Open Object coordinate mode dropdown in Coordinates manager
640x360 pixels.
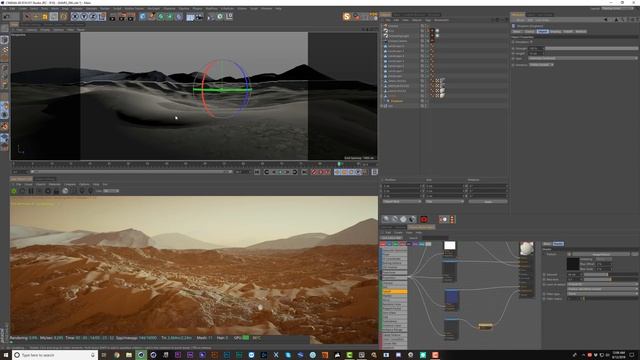tap(402, 201)
